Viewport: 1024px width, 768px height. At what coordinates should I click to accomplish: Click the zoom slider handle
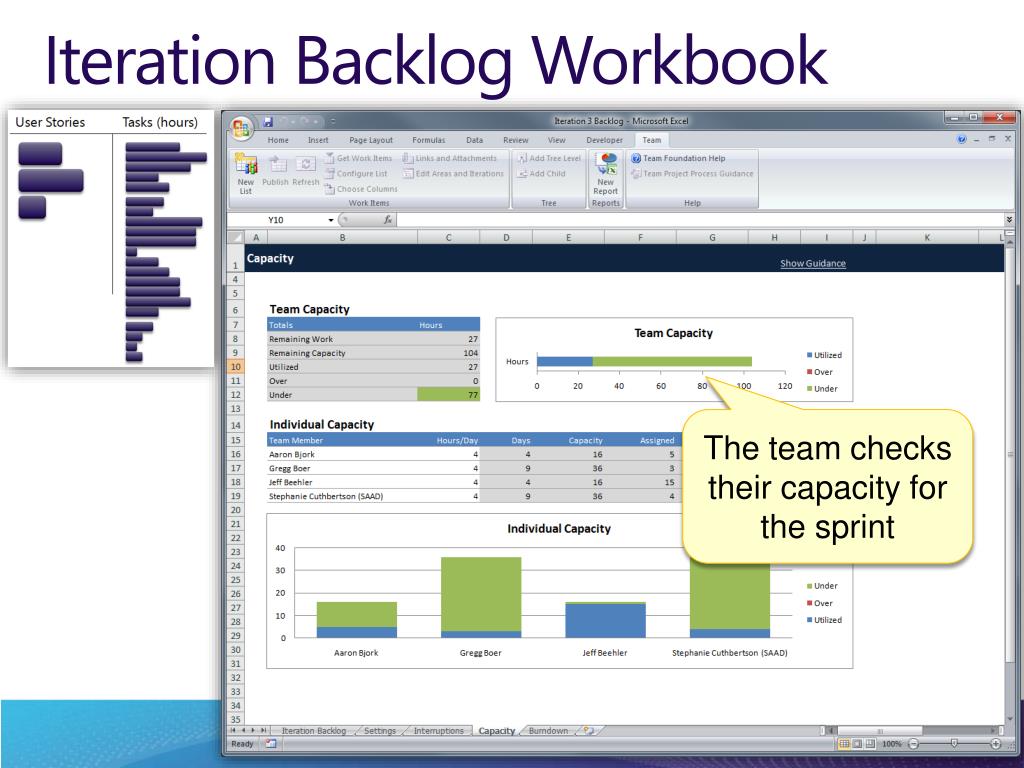(x=954, y=743)
